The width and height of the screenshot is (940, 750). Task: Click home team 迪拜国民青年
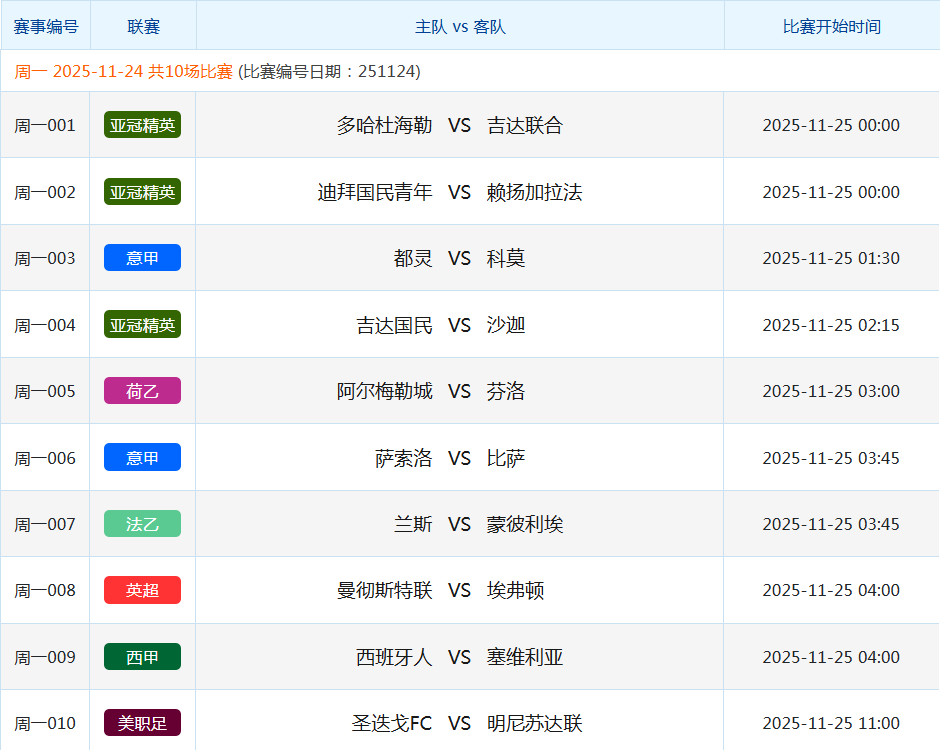(x=375, y=192)
